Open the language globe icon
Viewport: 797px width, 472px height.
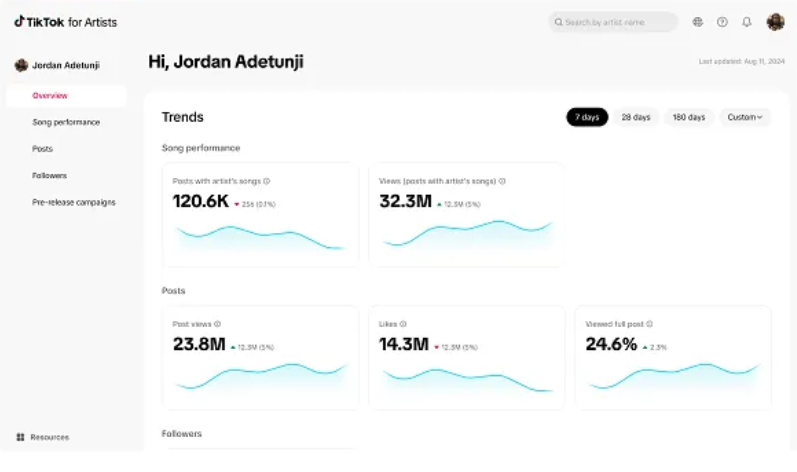tap(698, 22)
